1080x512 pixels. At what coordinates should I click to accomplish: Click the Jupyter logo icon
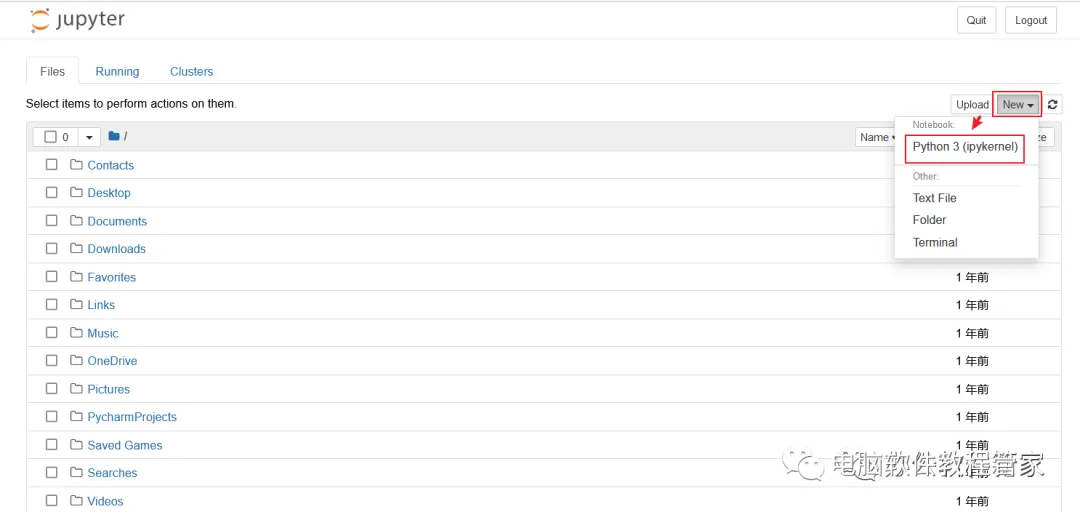pos(40,20)
